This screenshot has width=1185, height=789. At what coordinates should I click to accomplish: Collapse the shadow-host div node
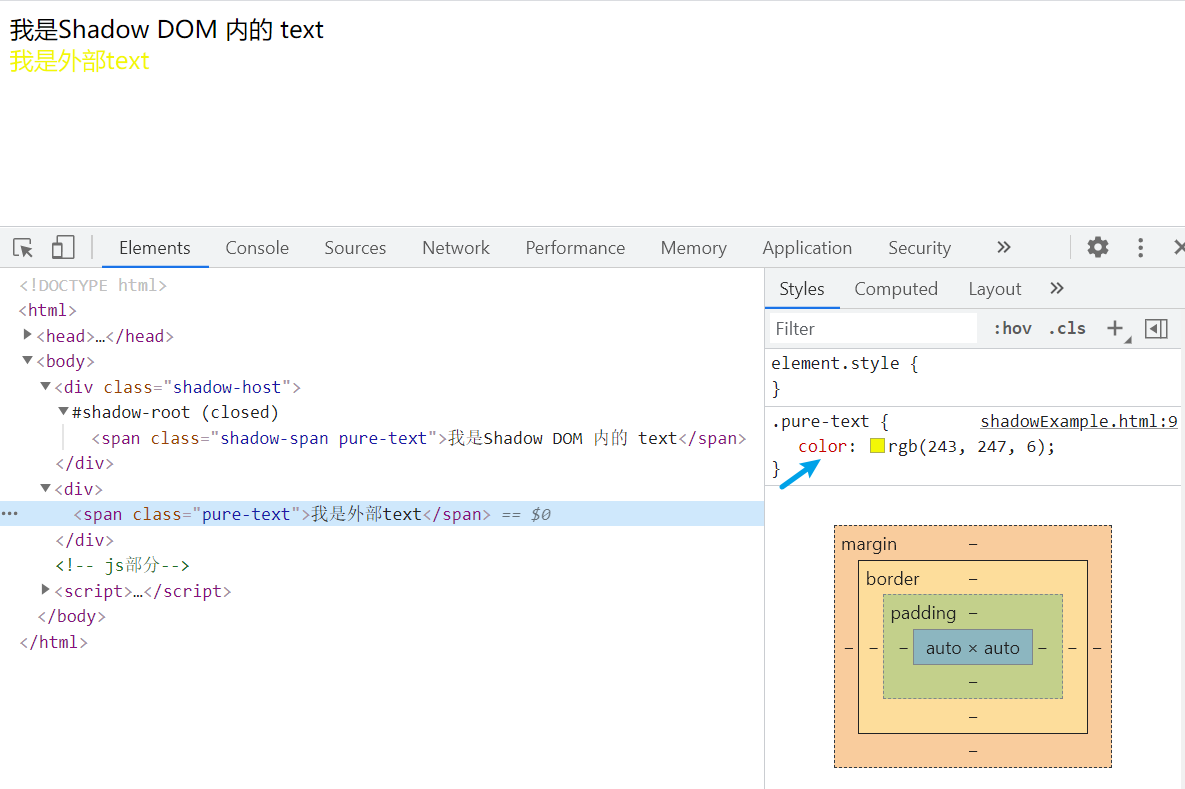[45, 386]
